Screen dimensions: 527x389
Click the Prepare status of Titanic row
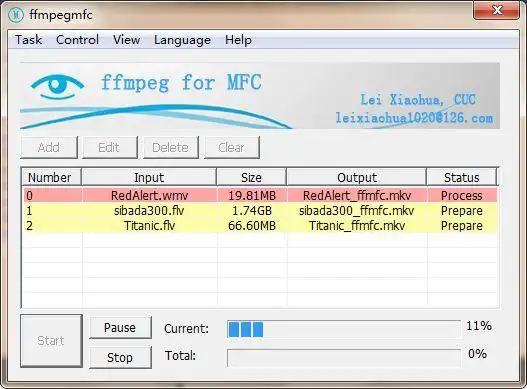point(462,225)
